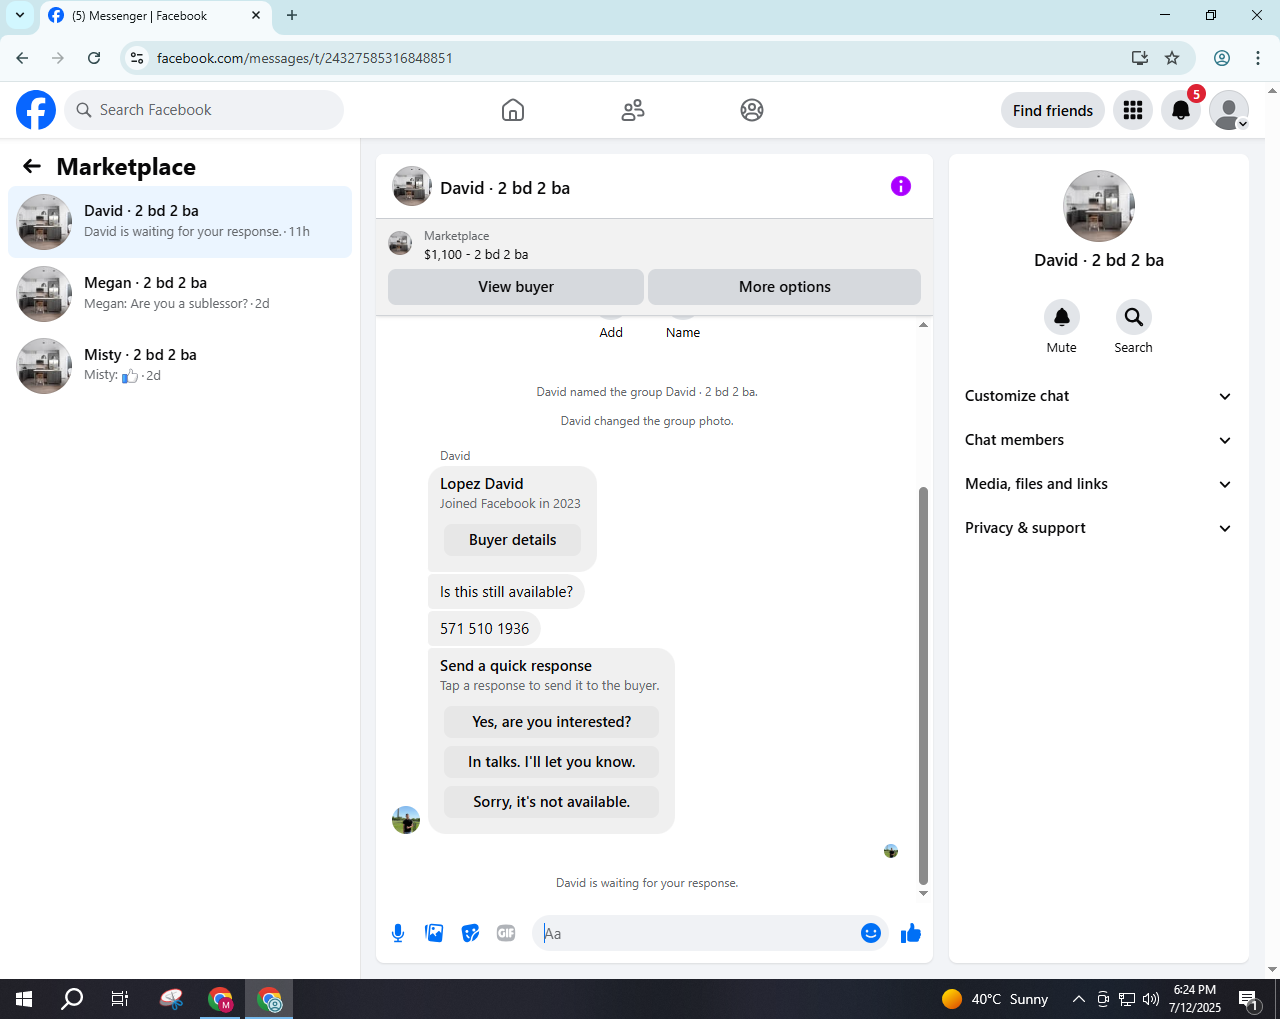Open the David · 2 bd 2 ba conversation
This screenshot has height=1019, width=1280.
click(180, 222)
